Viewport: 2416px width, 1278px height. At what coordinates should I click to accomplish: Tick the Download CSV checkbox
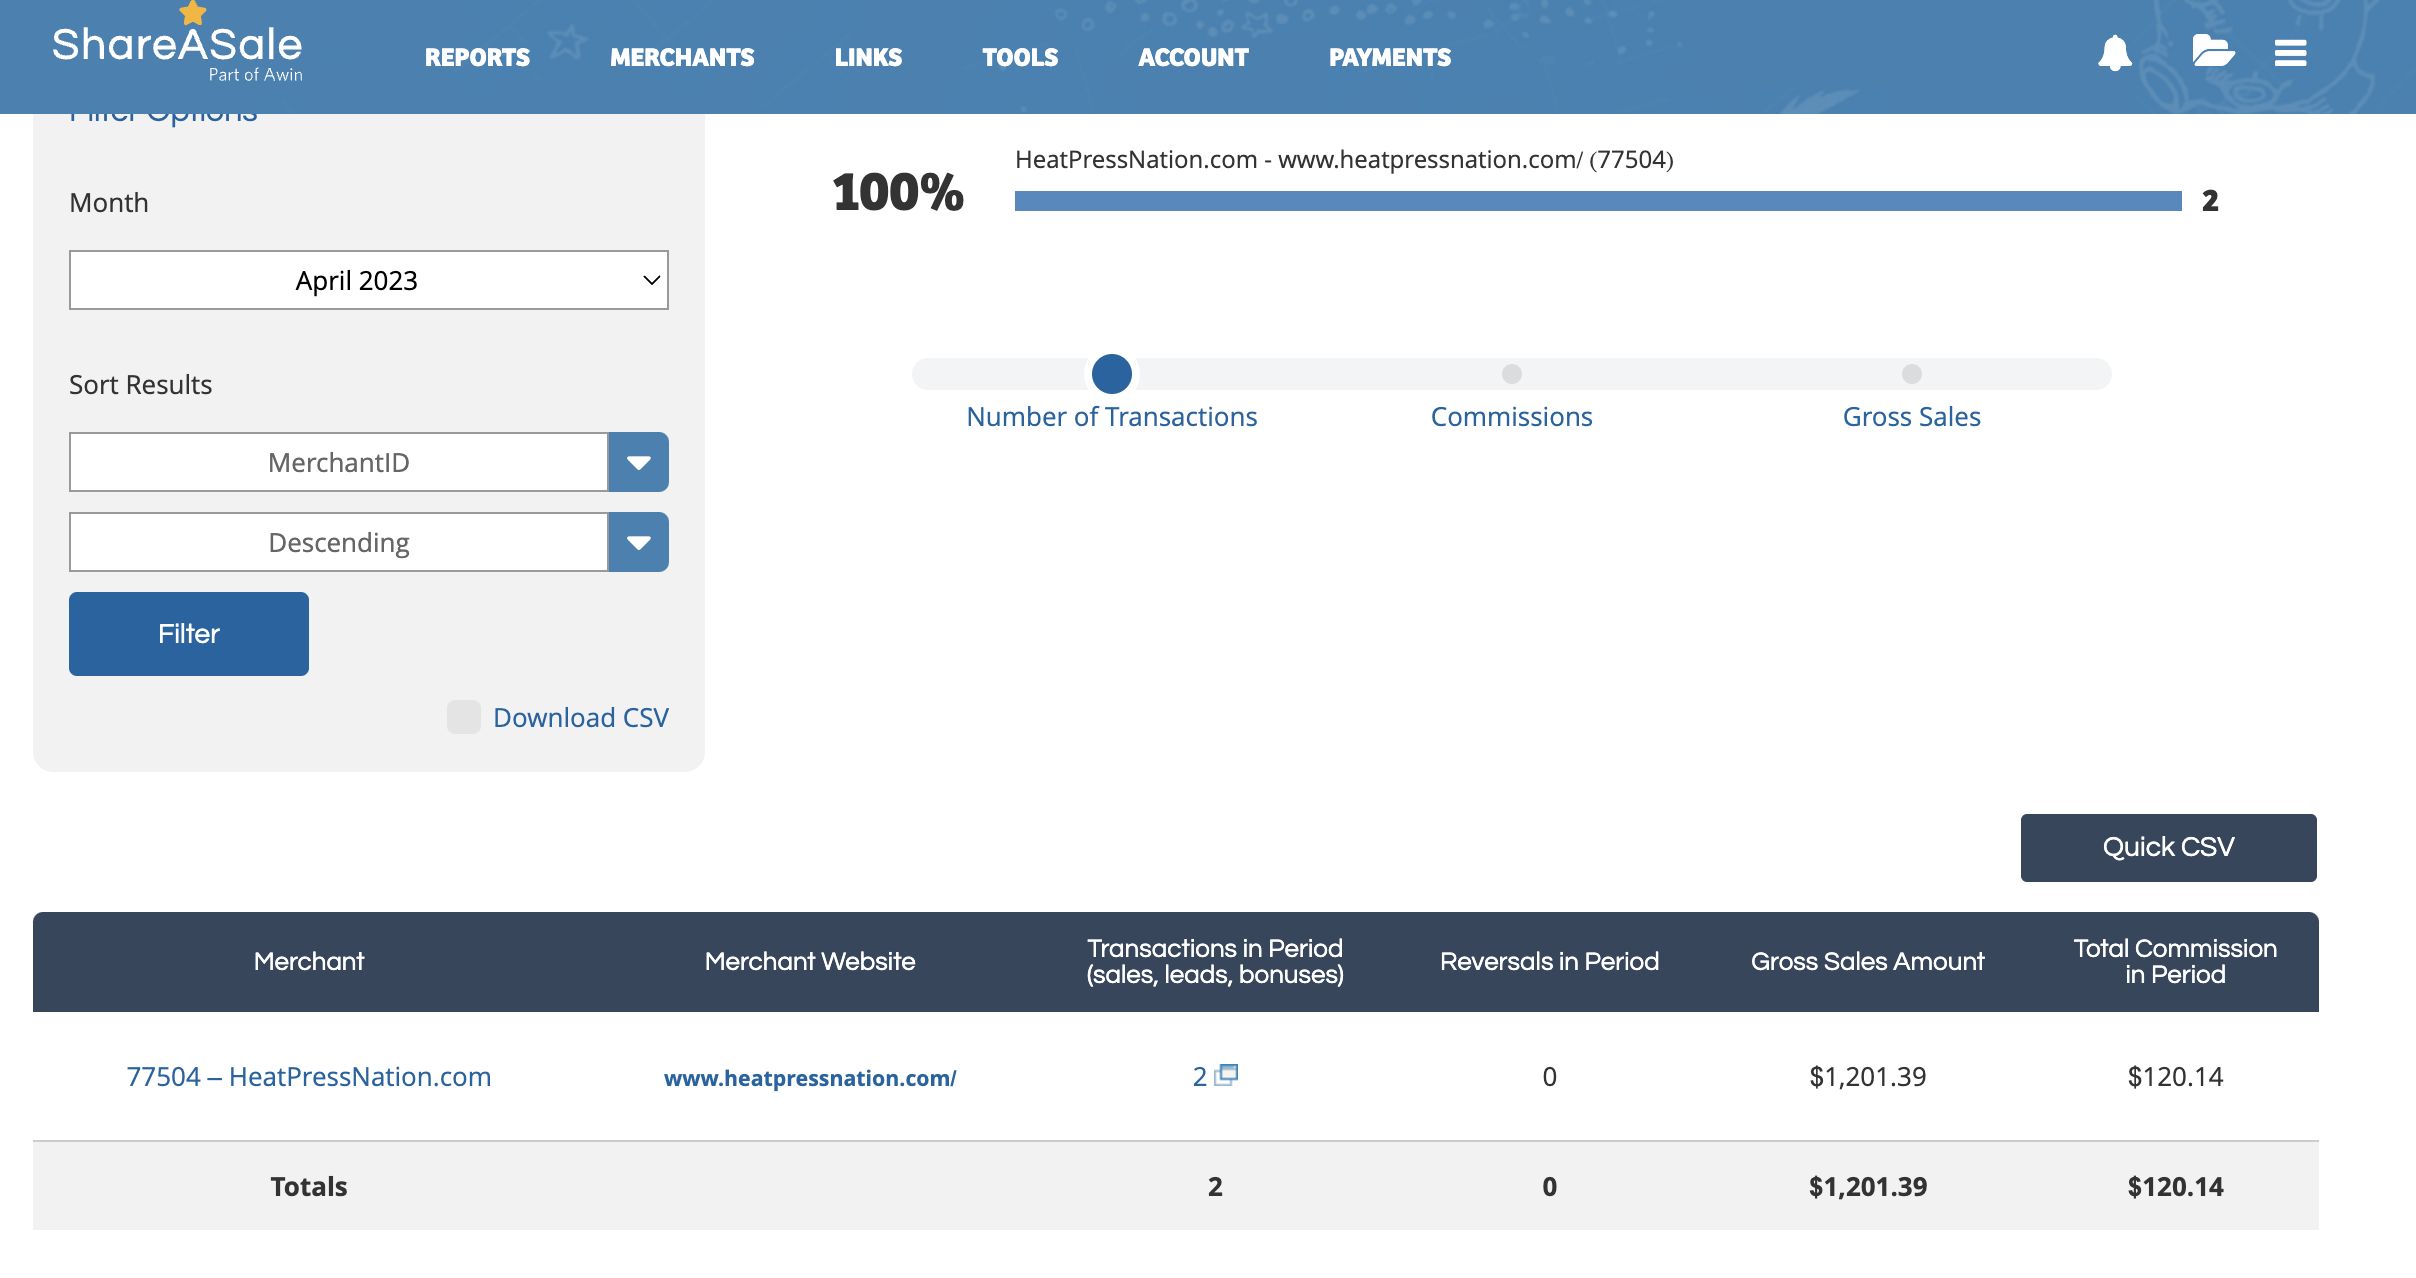pos(464,717)
